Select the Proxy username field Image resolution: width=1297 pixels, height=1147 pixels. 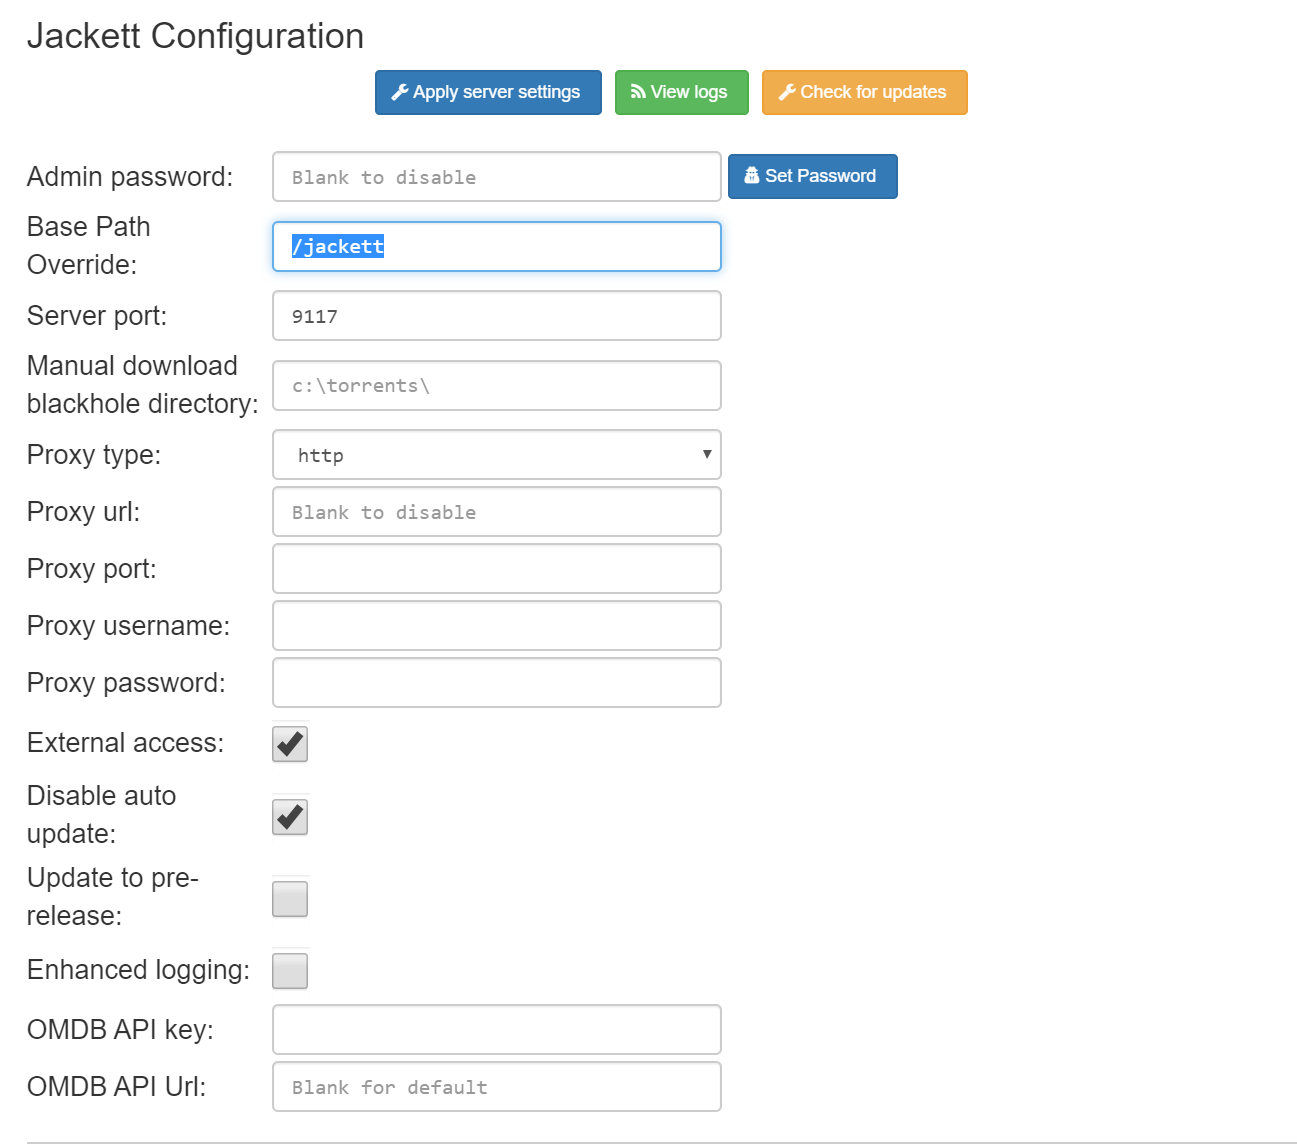click(496, 626)
